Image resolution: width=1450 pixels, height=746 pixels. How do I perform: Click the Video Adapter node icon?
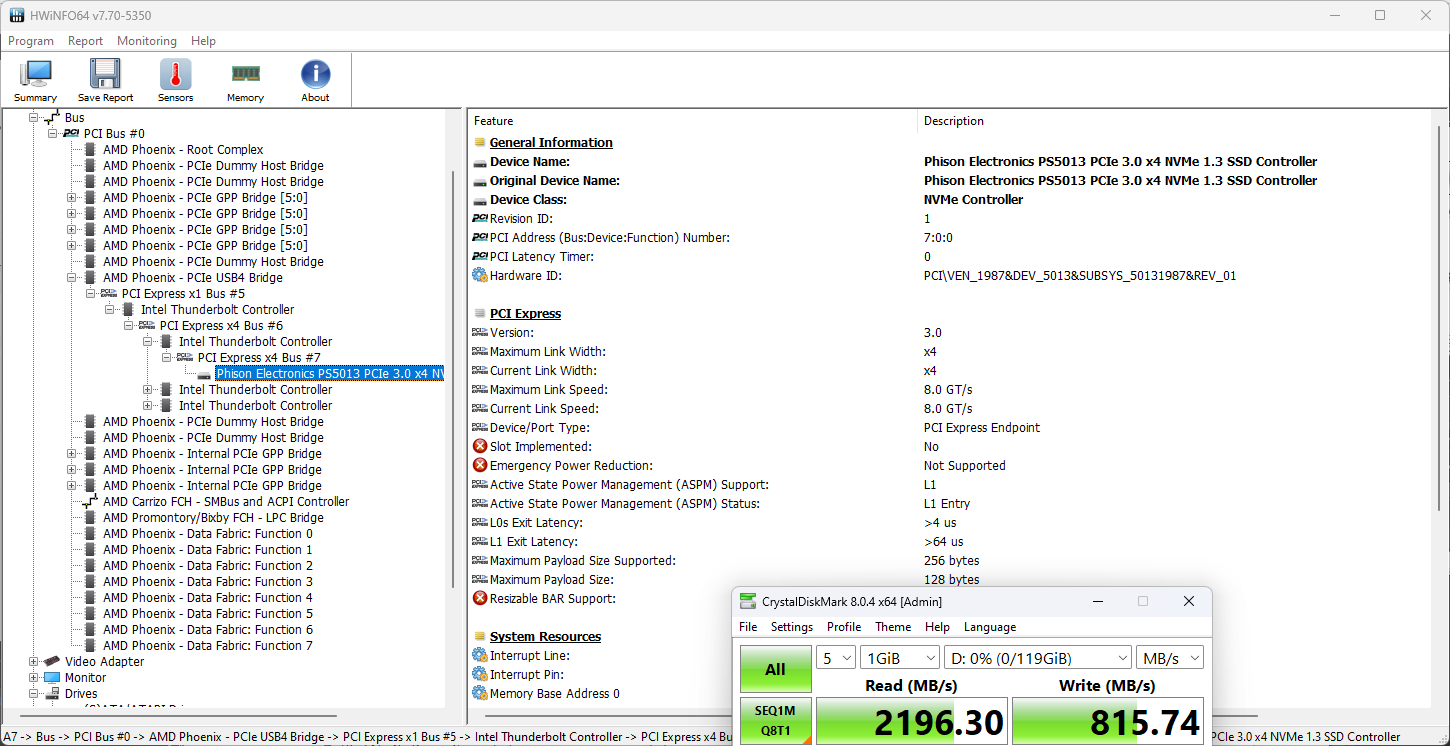coord(52,662)
